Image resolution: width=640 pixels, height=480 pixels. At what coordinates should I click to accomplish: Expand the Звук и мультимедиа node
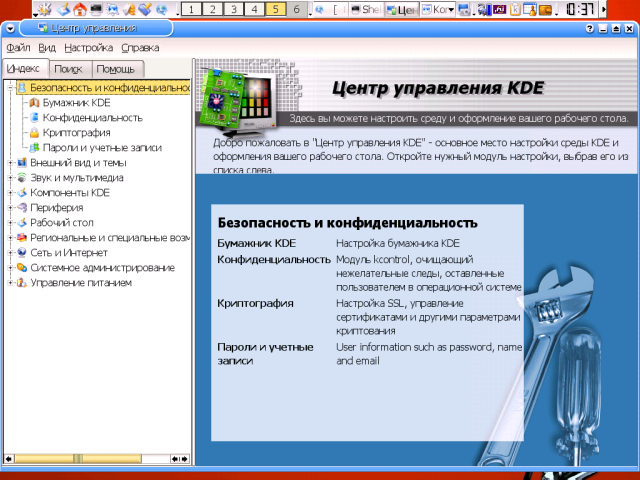[9, 177]
